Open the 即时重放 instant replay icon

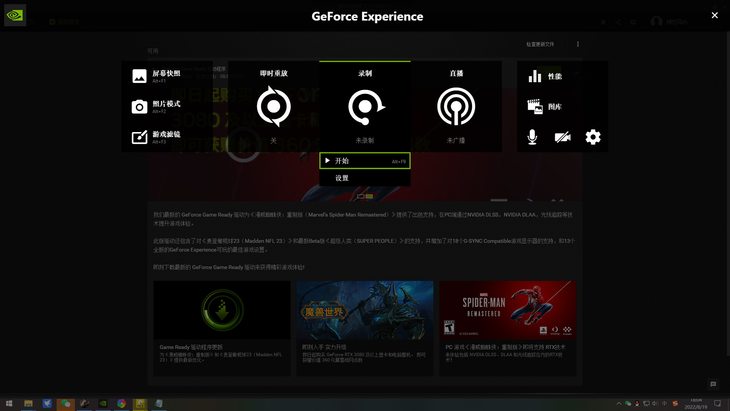point(274,107)
